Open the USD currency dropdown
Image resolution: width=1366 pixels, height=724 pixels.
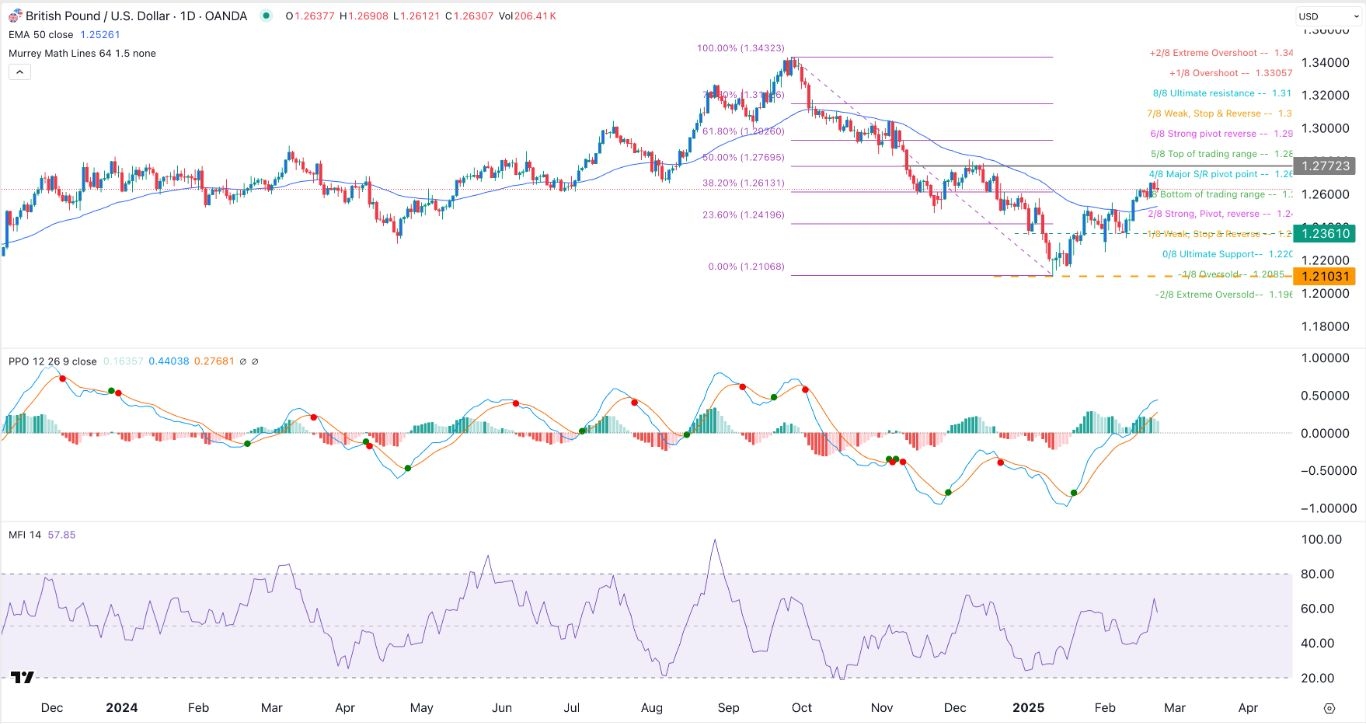(1320, 16)
